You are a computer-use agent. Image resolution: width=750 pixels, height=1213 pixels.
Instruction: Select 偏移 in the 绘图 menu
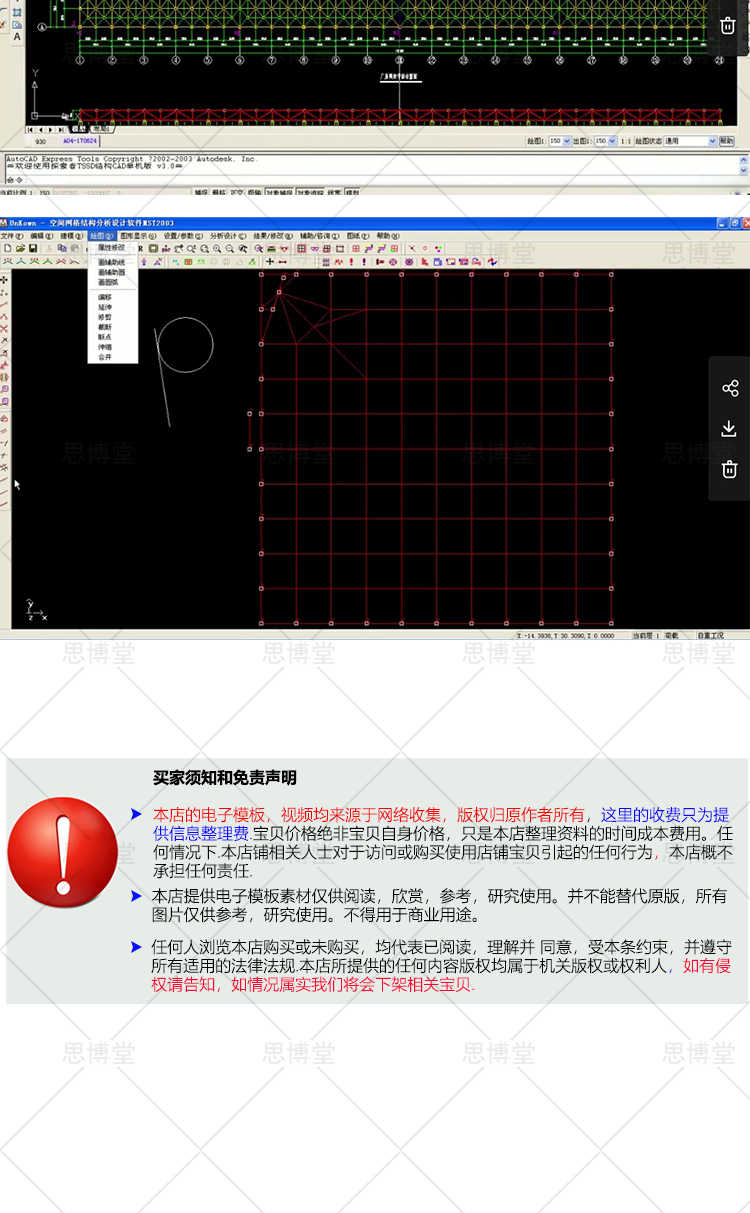[105, 297]
